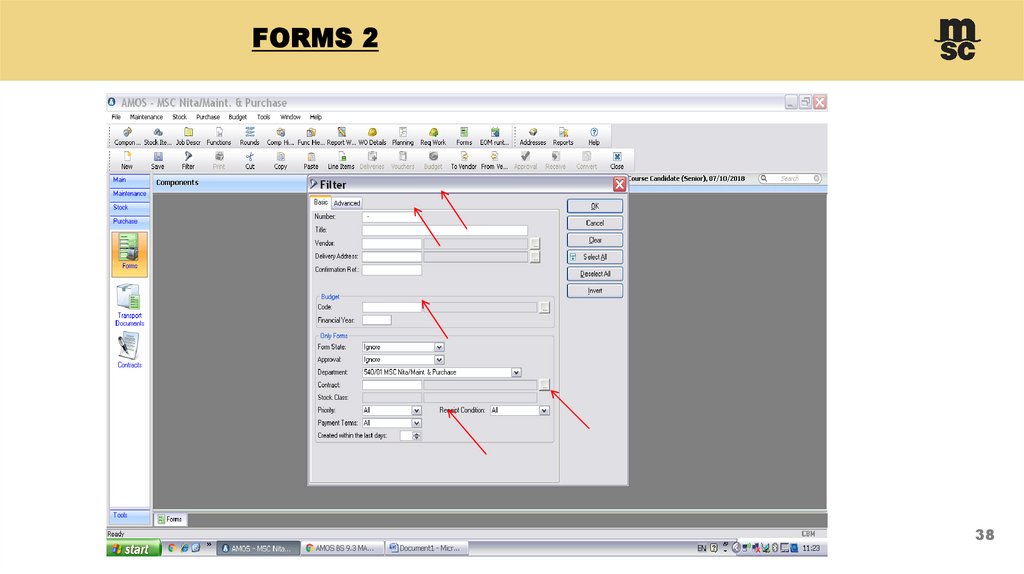Open Contracts sidebar icon

pos(129,351)
